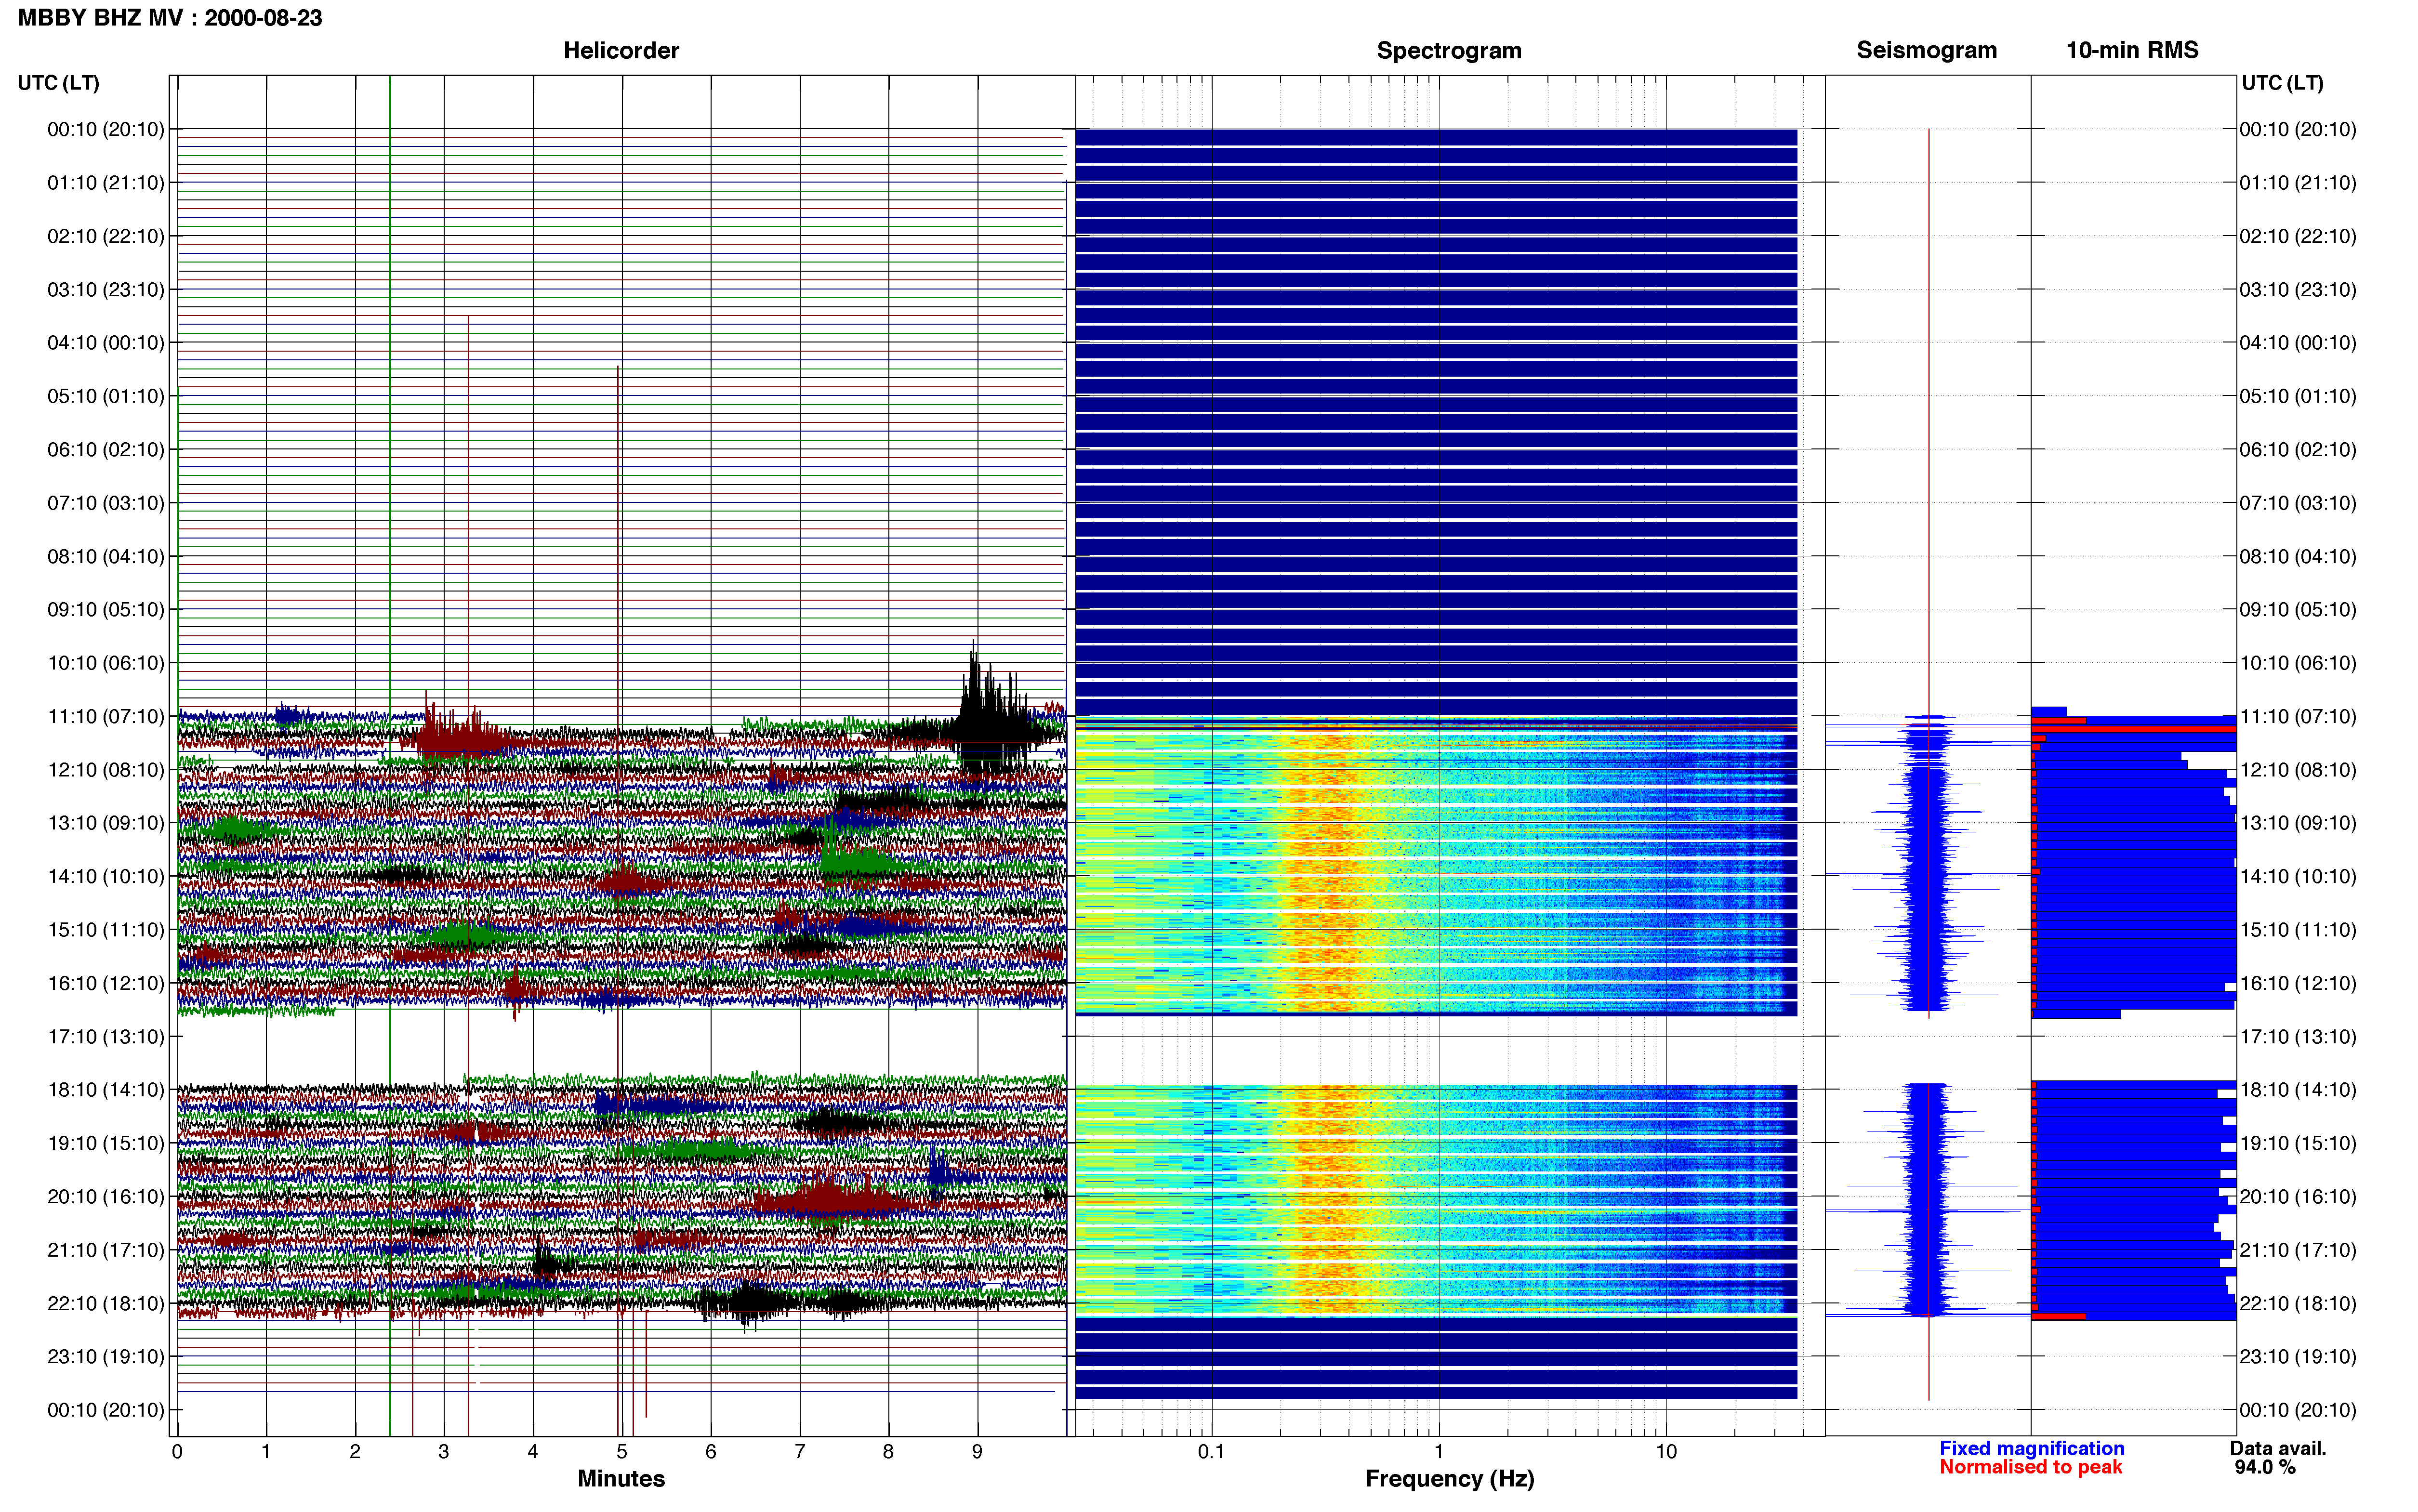Click the right-axis 11:10 (07:10) time label

2298,716
